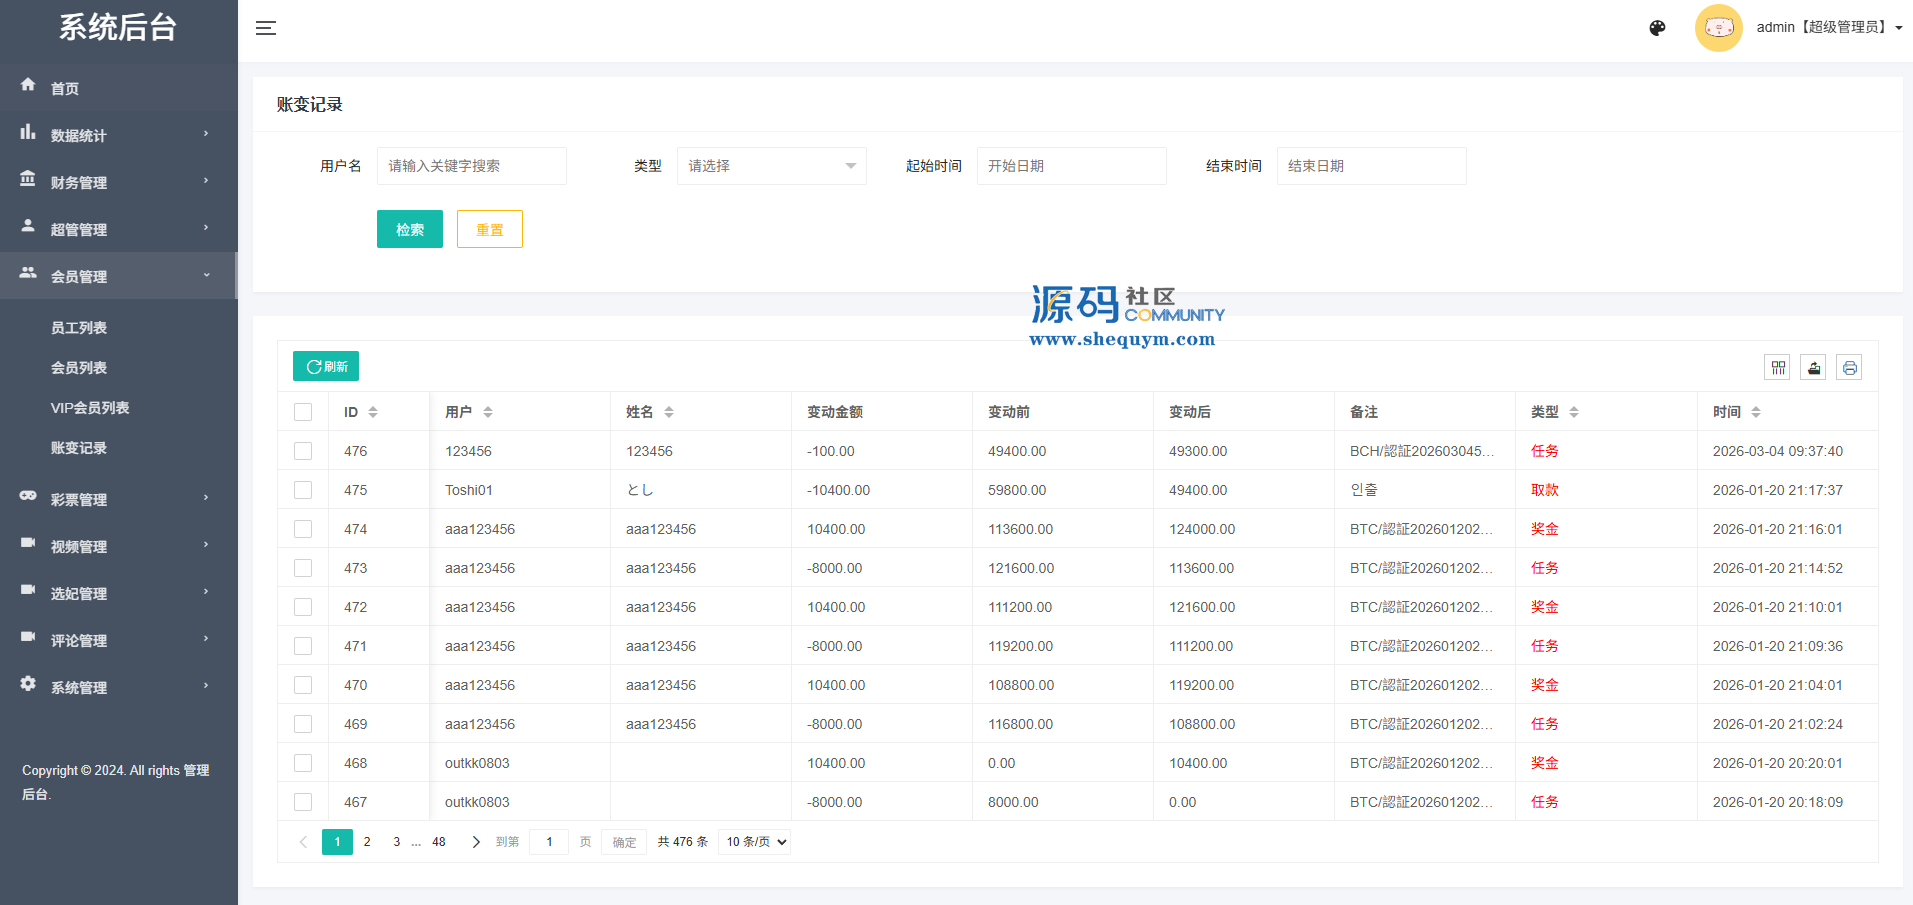This screenshot has height=905, width=1913.
Task: Select checkbox for row ID 473
Action: [x=303, y=568]
